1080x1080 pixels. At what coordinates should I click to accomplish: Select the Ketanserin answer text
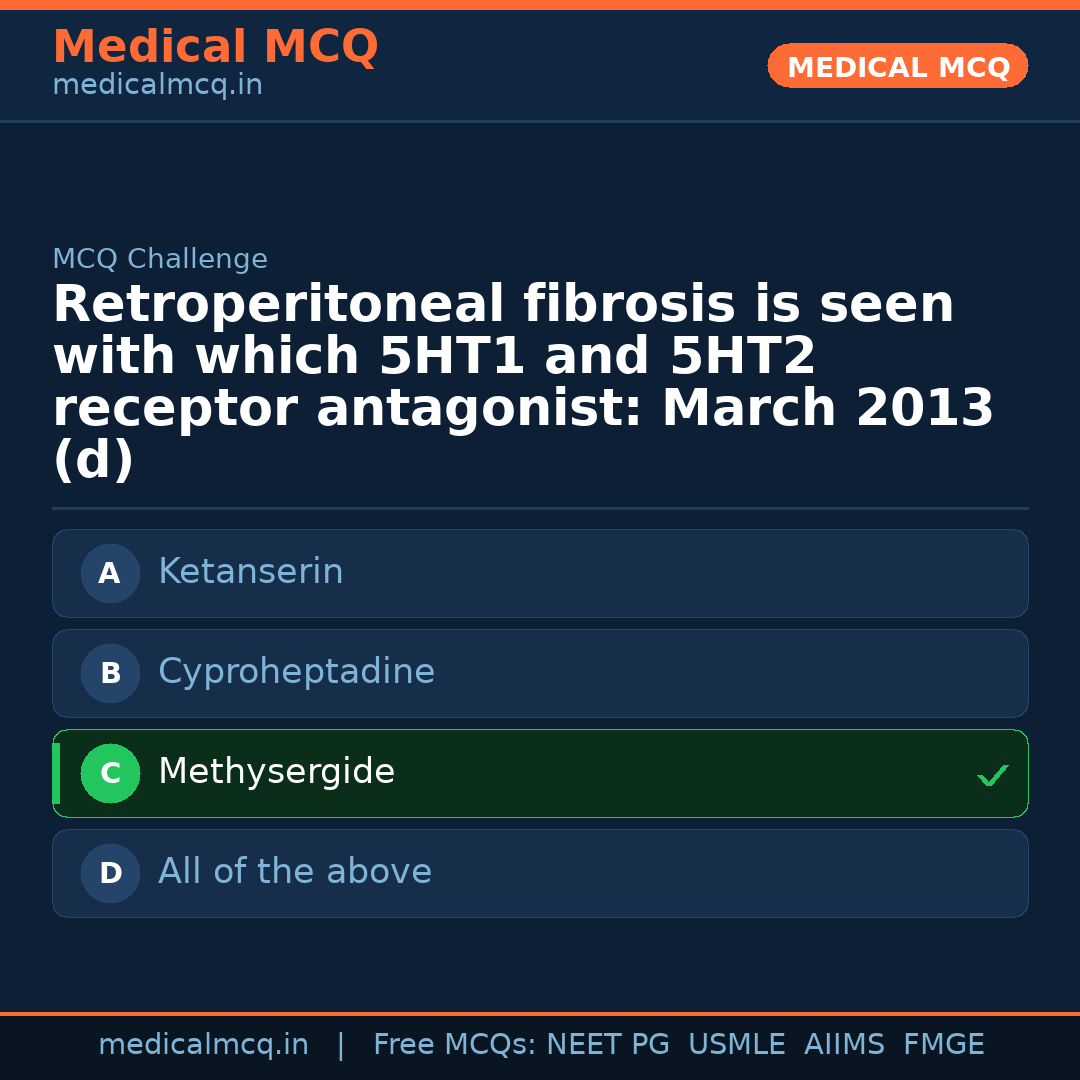250,572
